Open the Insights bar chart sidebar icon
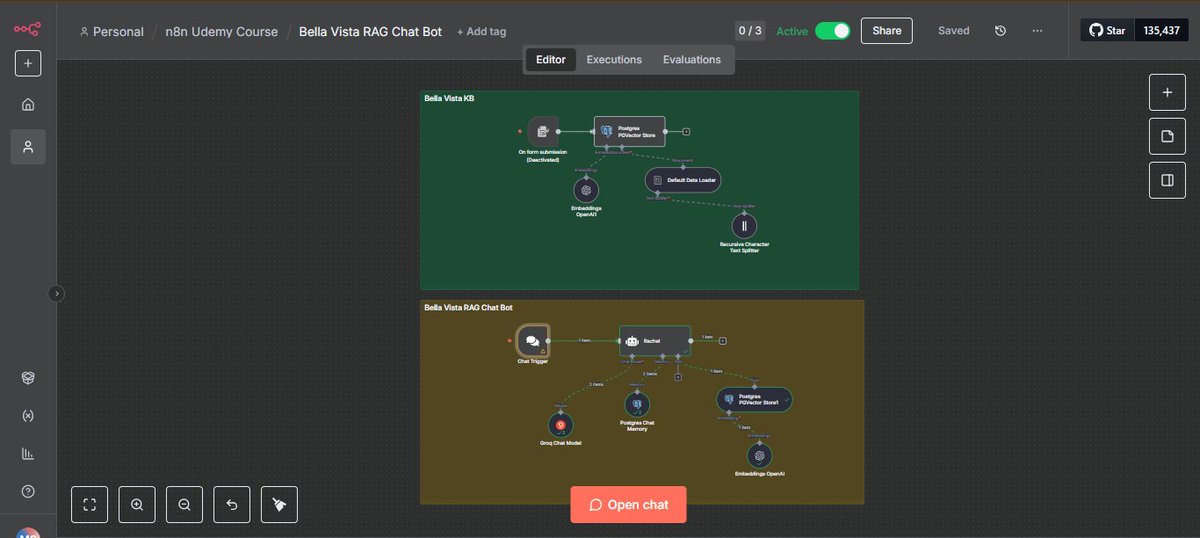This screenshot has width=1200, height=538. pos(28,454)
